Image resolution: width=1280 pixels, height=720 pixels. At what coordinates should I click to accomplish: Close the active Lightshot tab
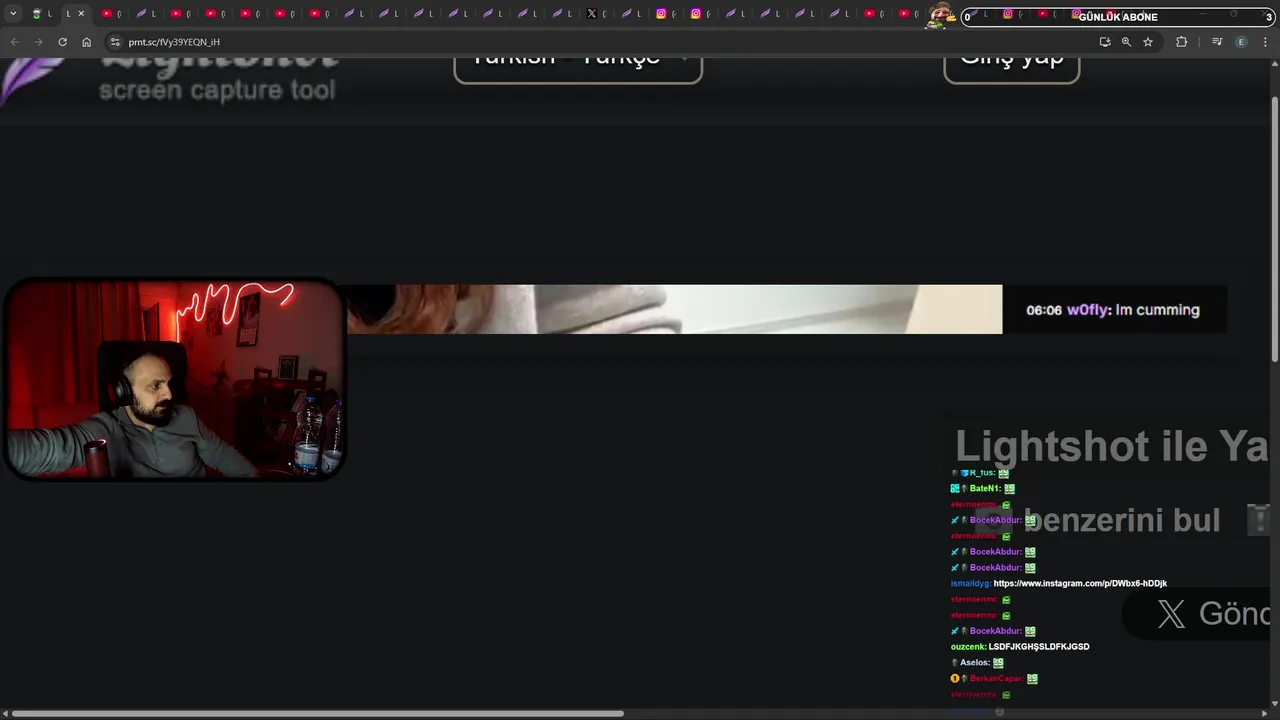click(81, 14)
